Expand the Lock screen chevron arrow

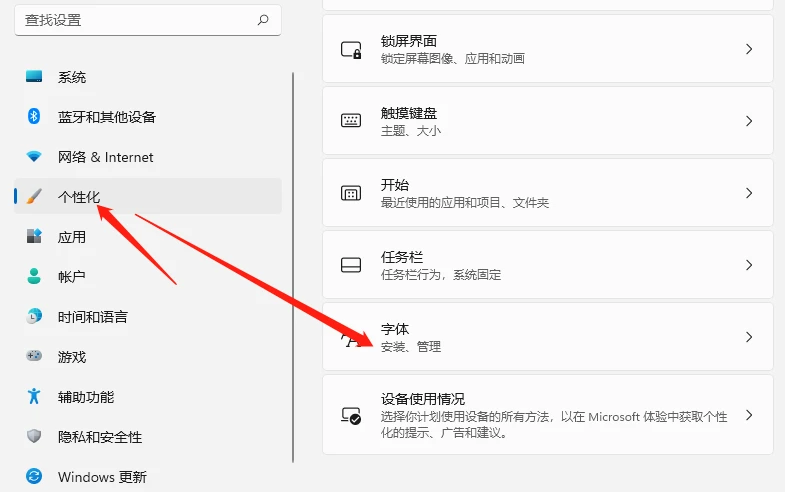(x=749, y=49)
